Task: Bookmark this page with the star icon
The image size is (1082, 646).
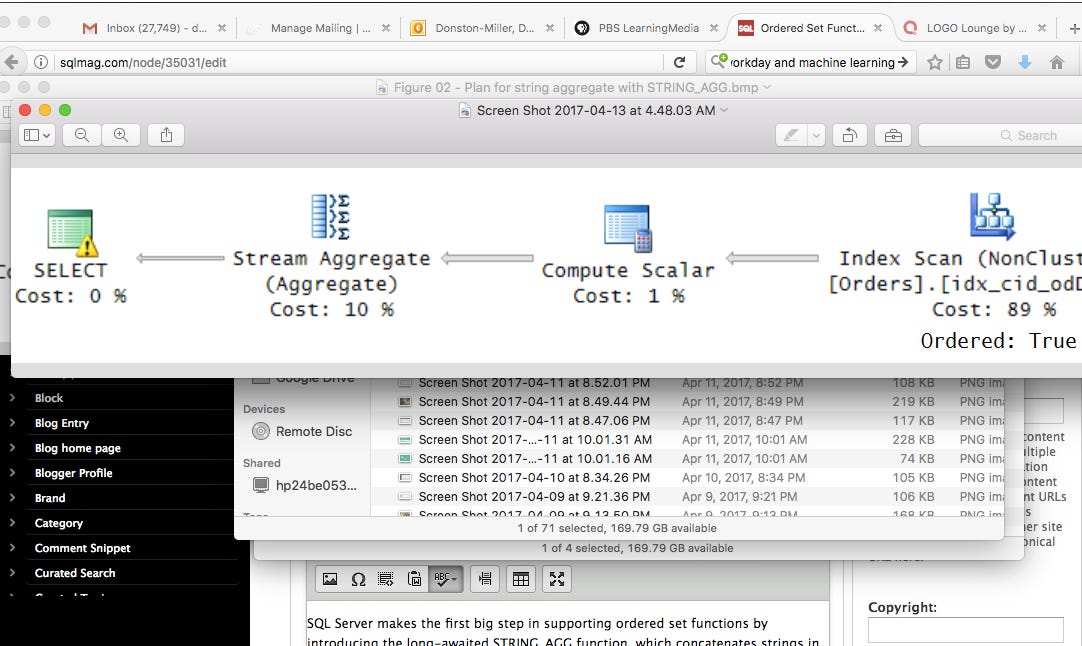Action: [934, 62]
